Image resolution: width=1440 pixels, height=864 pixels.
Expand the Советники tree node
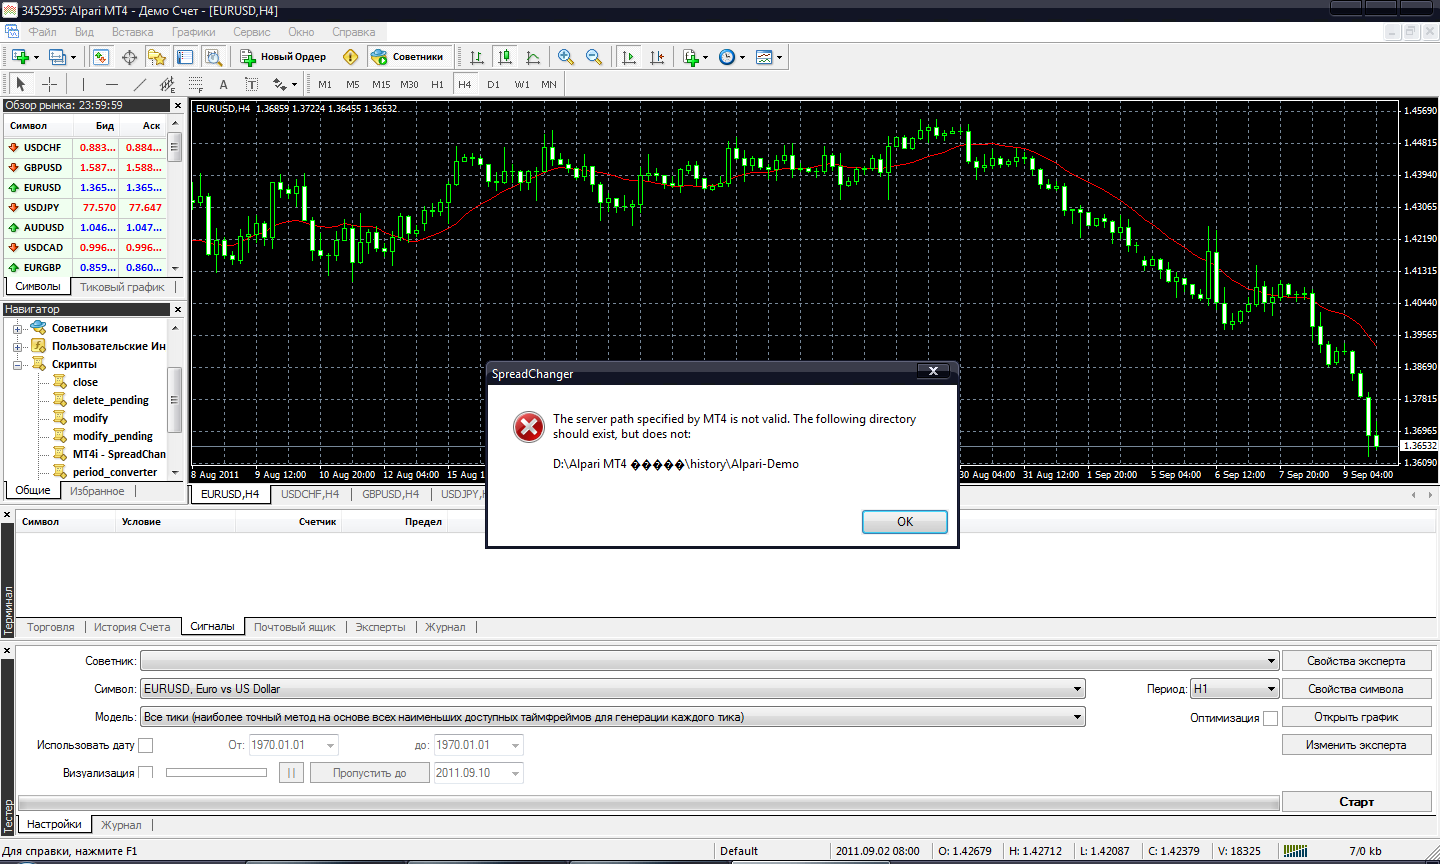17,328
